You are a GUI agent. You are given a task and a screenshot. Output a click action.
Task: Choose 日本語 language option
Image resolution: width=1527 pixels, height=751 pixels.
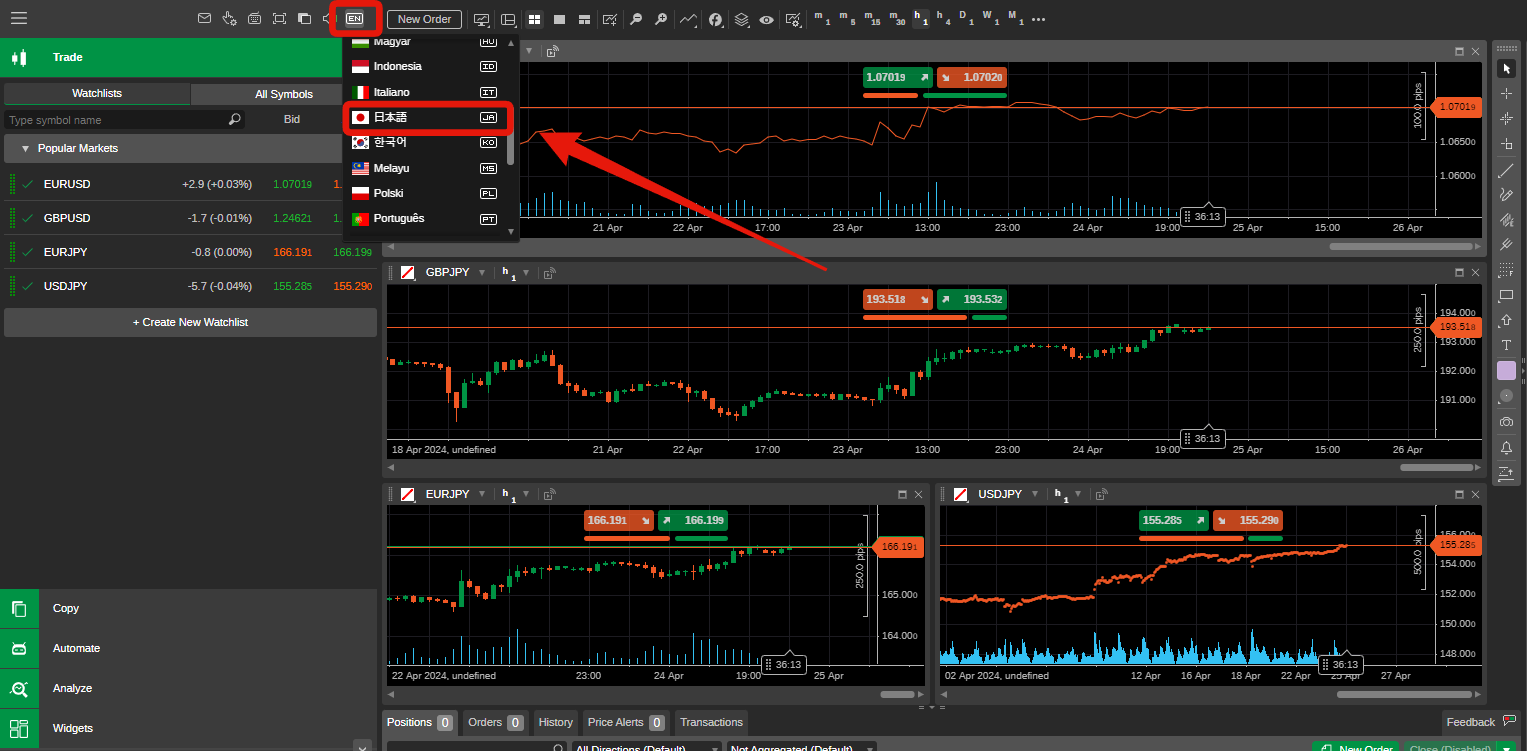point(425,117)
